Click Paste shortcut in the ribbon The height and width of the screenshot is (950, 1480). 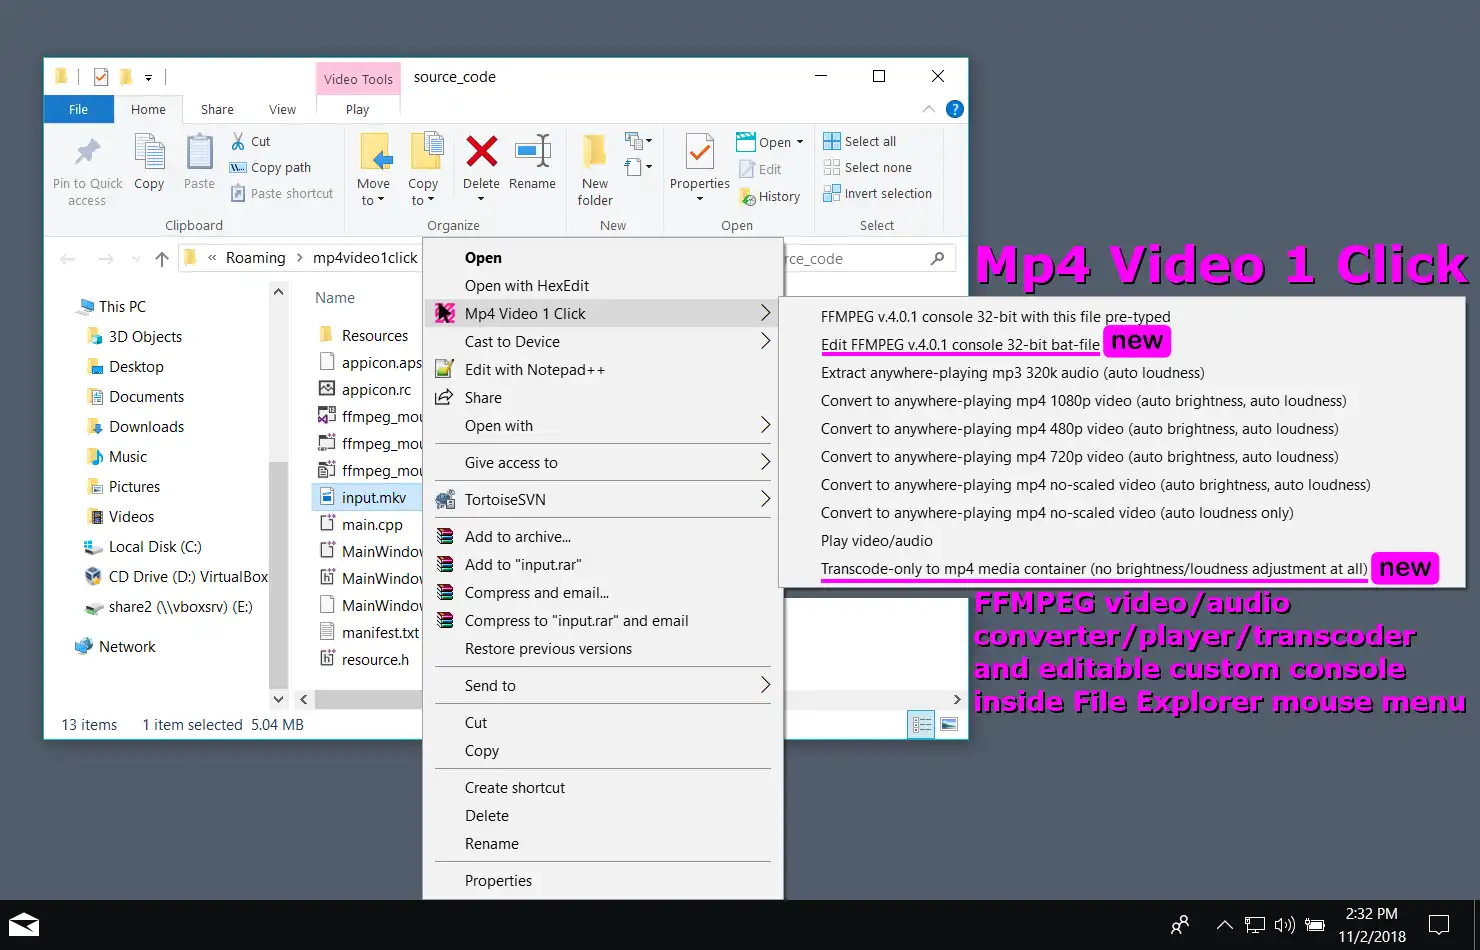(282, 193)
